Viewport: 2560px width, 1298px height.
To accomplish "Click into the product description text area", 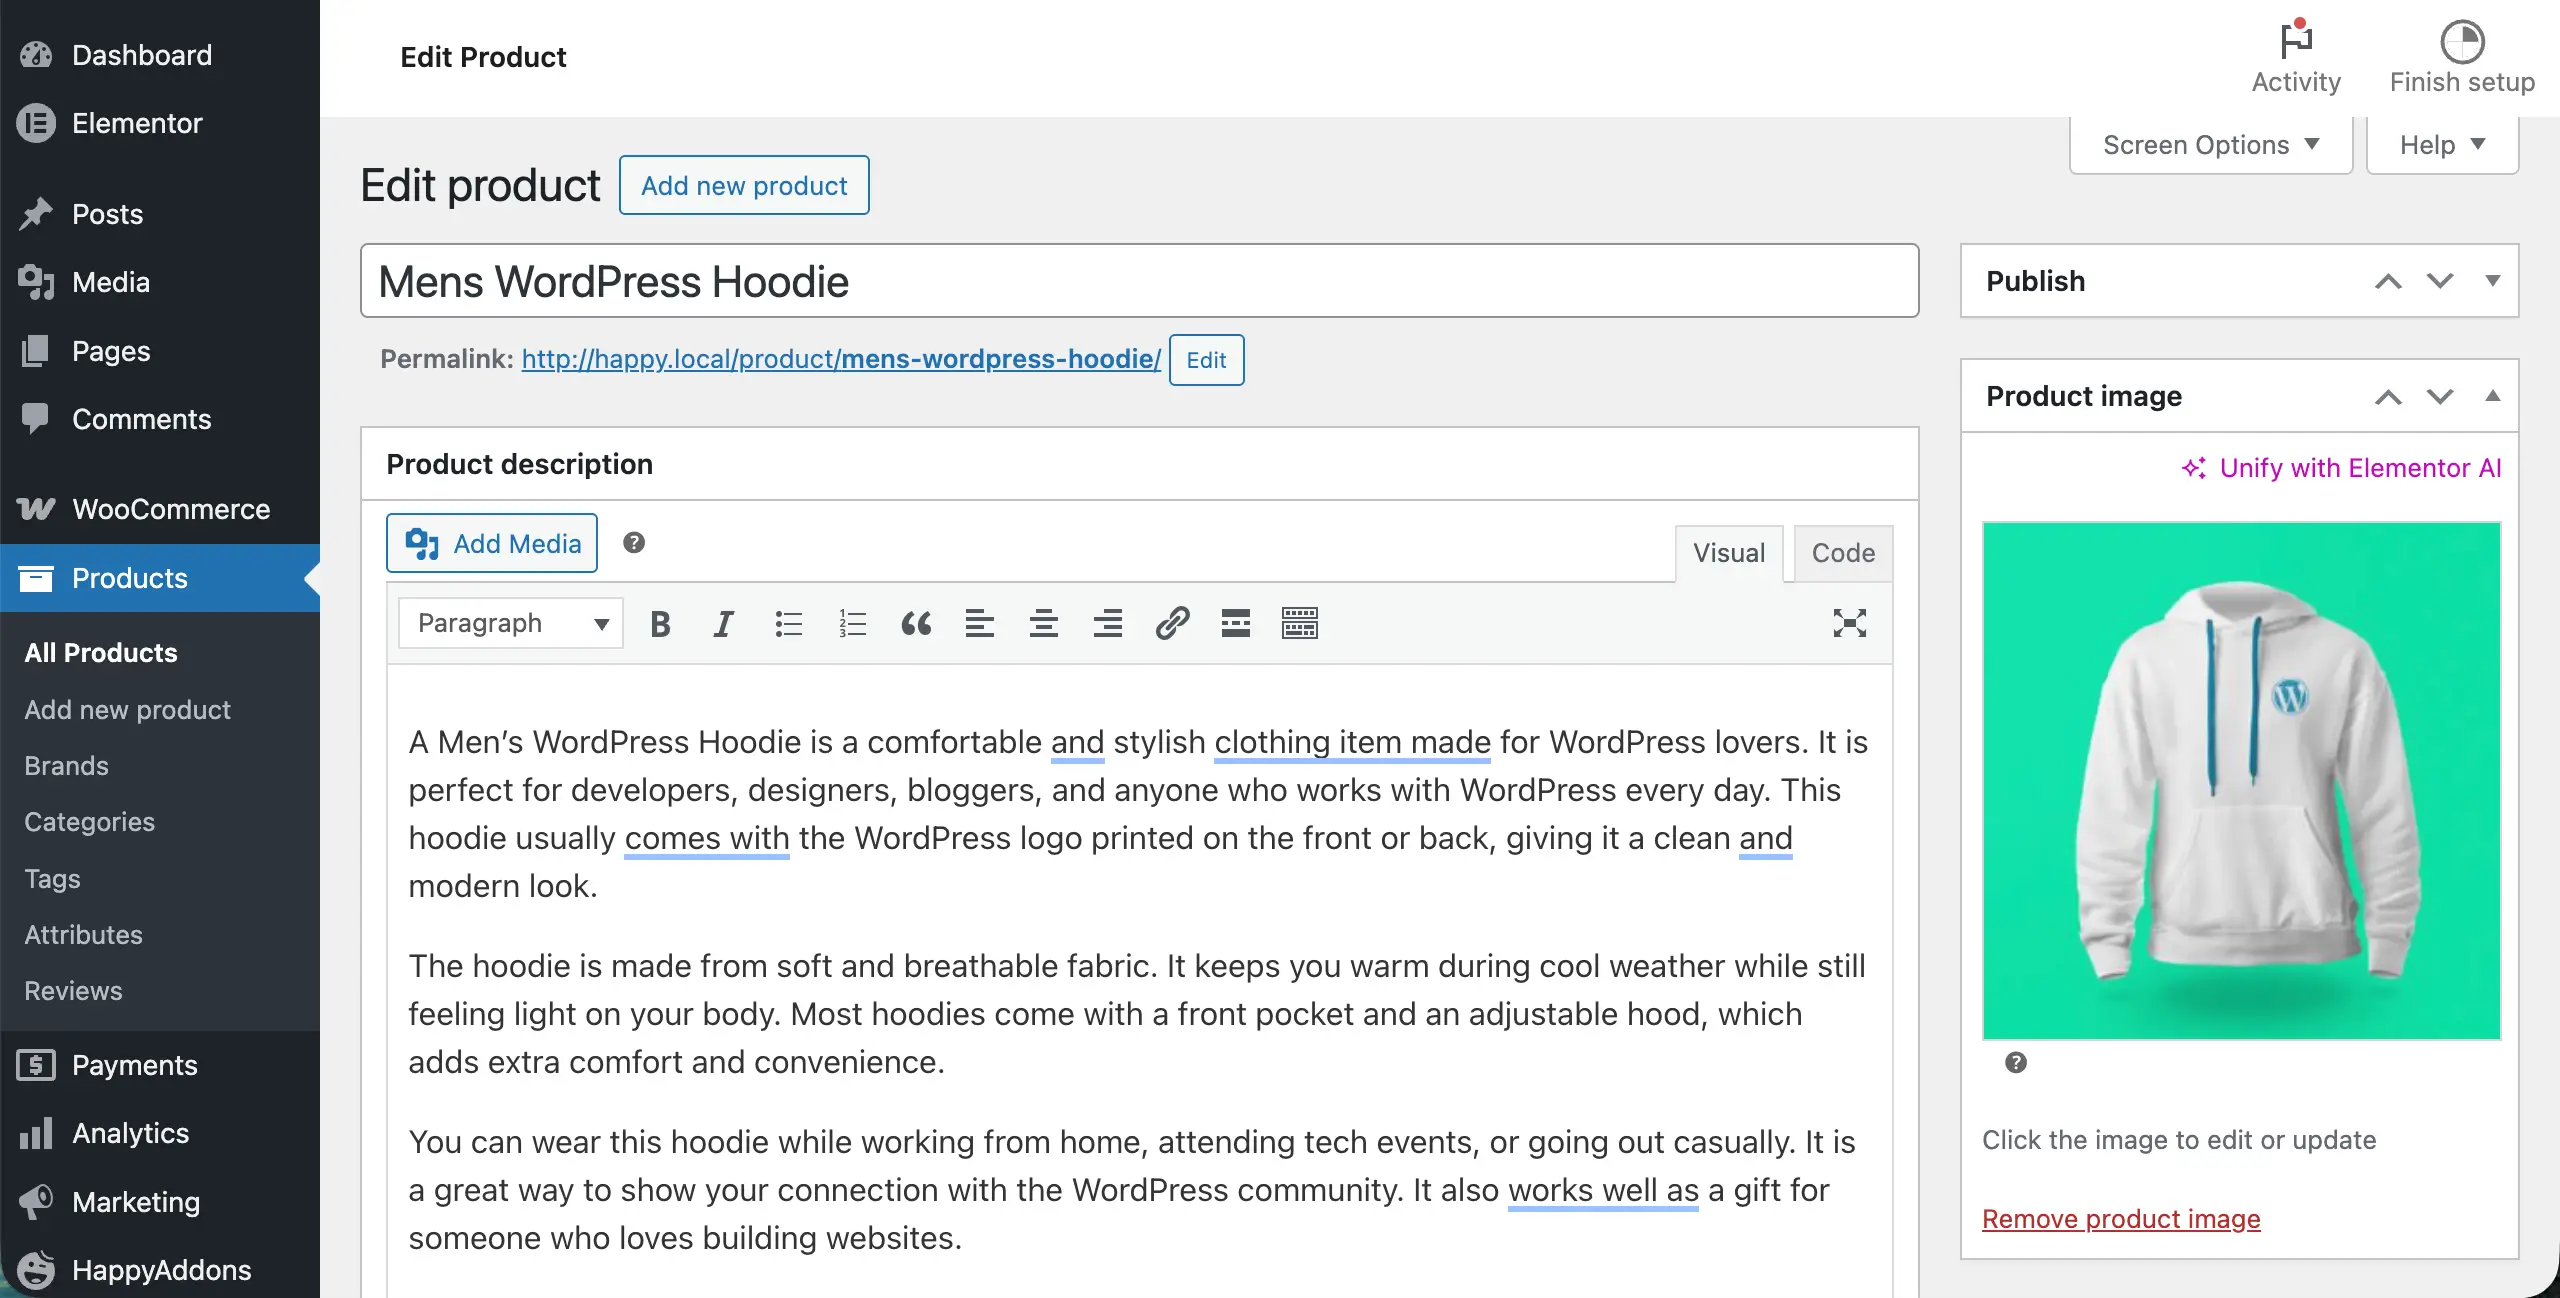I will tap(1139, 980).
